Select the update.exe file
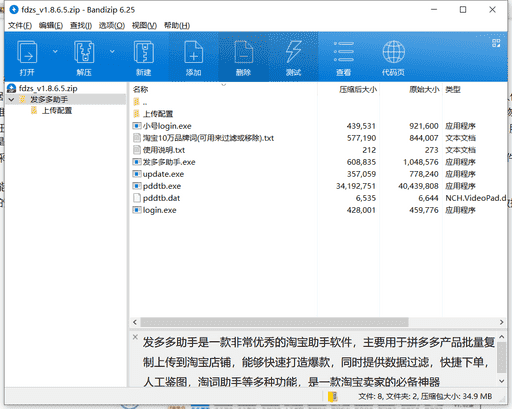512x409 pixels. pos(163,174)
